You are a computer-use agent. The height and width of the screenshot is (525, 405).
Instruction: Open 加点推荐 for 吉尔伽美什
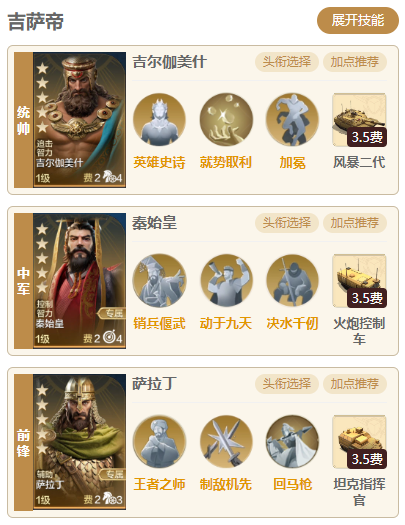point(355,62)
